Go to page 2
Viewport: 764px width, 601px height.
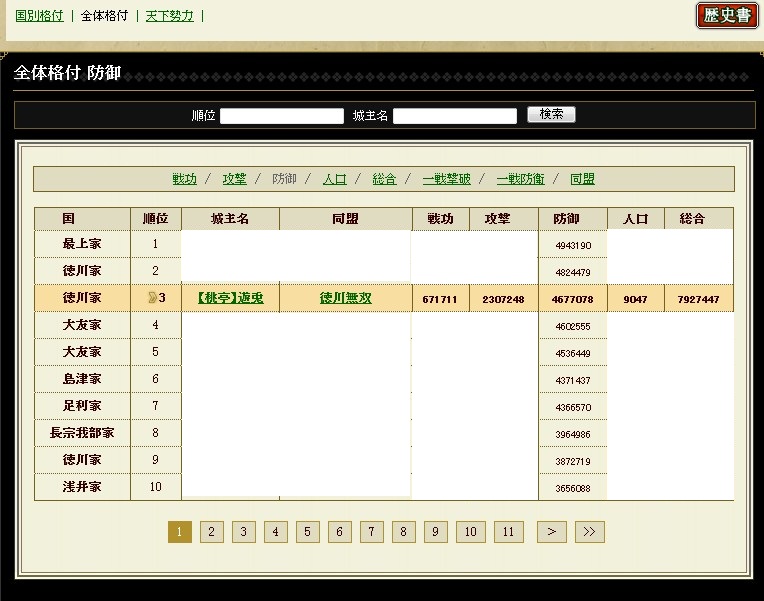[211, 532]
